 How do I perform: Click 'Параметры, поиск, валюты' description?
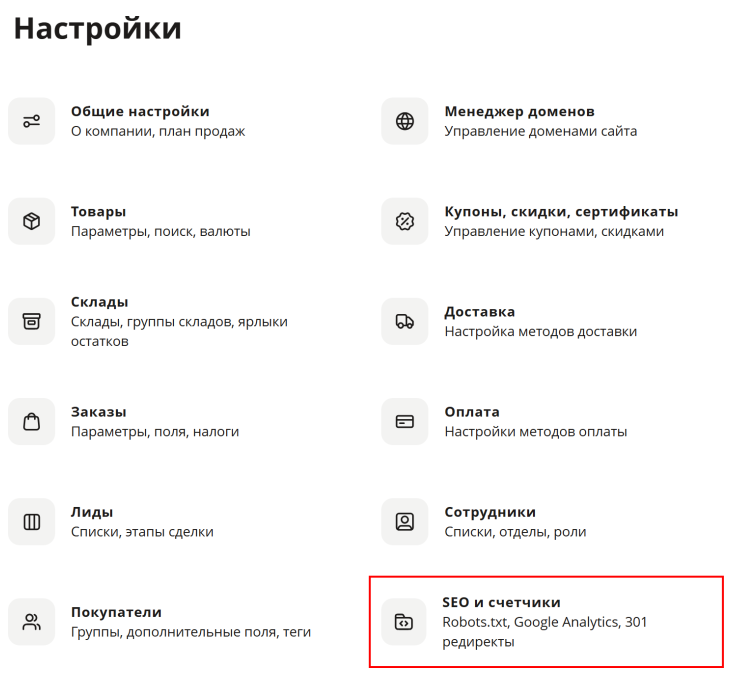click(161, 231)
